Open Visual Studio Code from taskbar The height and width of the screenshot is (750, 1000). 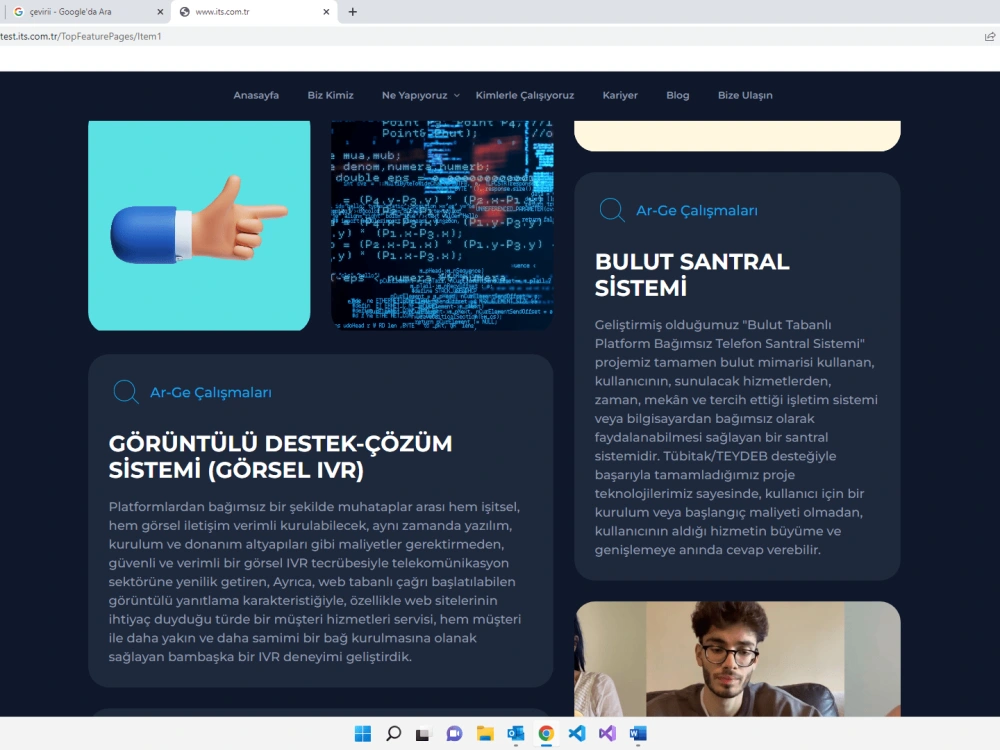(x=577, y=733)
